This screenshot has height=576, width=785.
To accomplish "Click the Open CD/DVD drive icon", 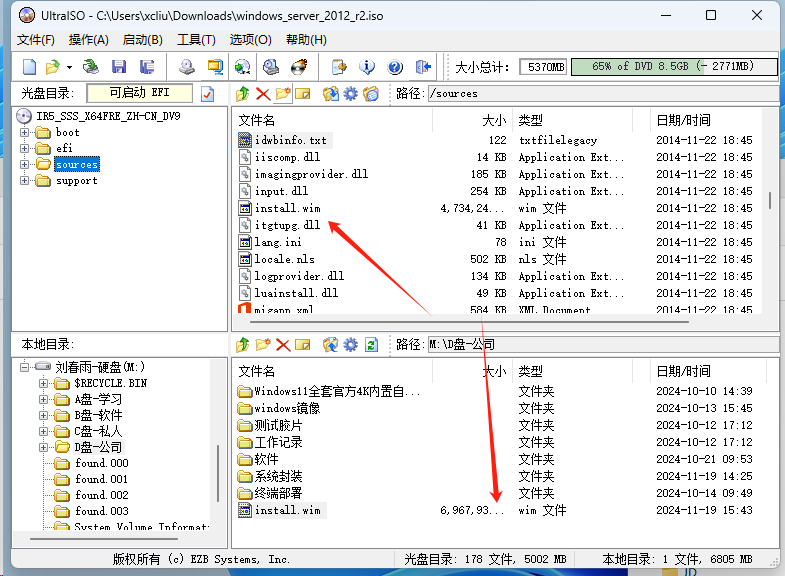I will coord(91,67).
